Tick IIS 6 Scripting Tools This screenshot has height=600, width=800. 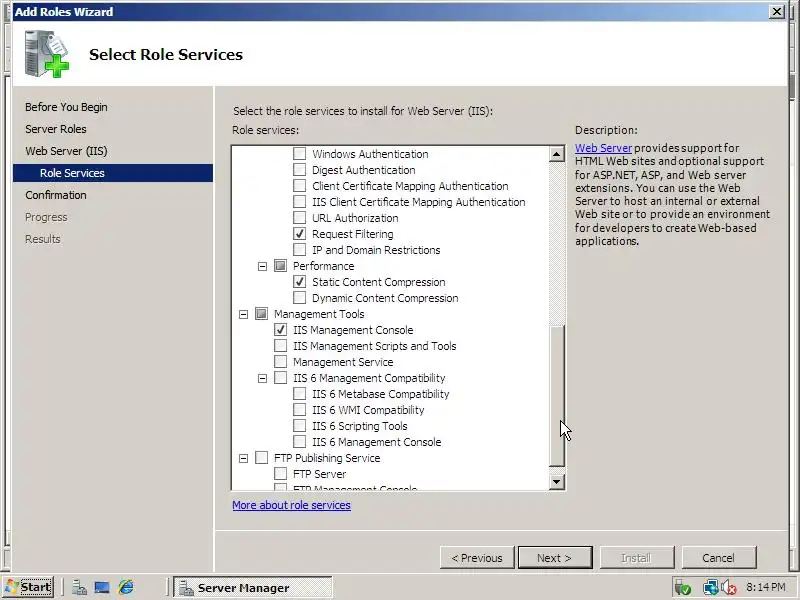[x=299, y=426]
